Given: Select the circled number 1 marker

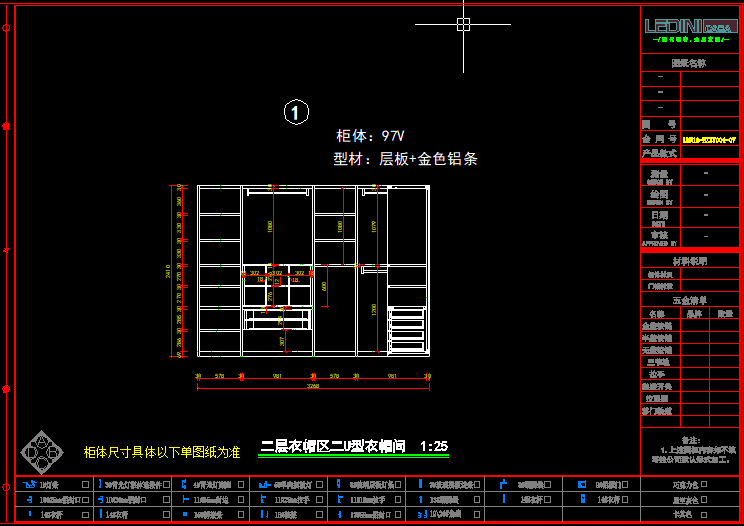Looking at the screenshot, I should tap(296, 112).
